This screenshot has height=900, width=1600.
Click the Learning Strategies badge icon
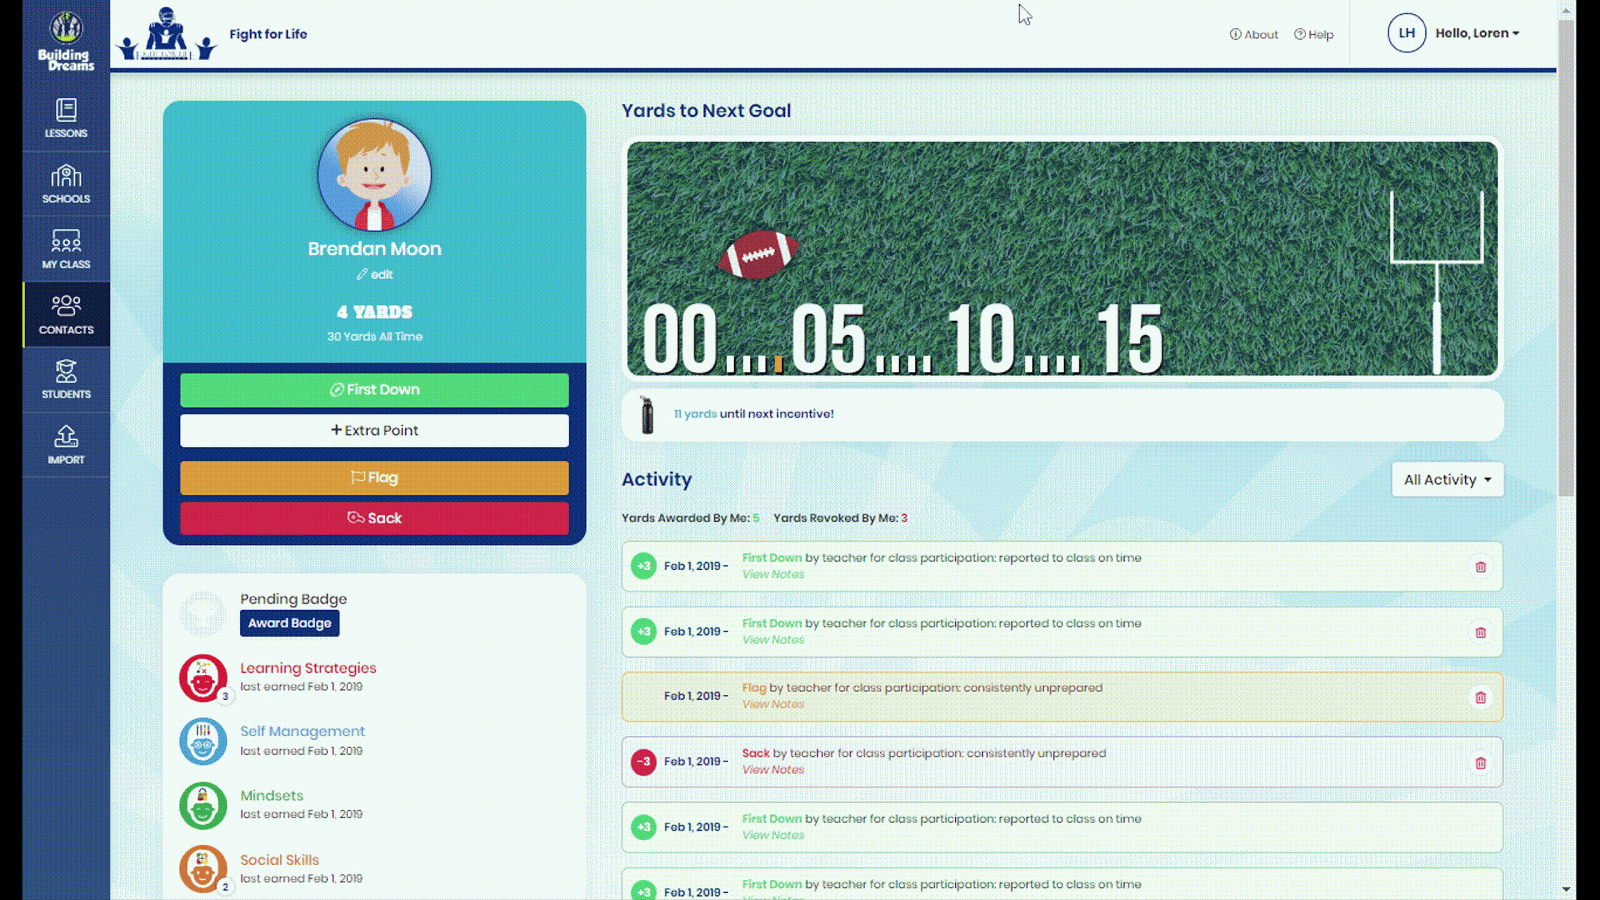(x=203, y=679)
